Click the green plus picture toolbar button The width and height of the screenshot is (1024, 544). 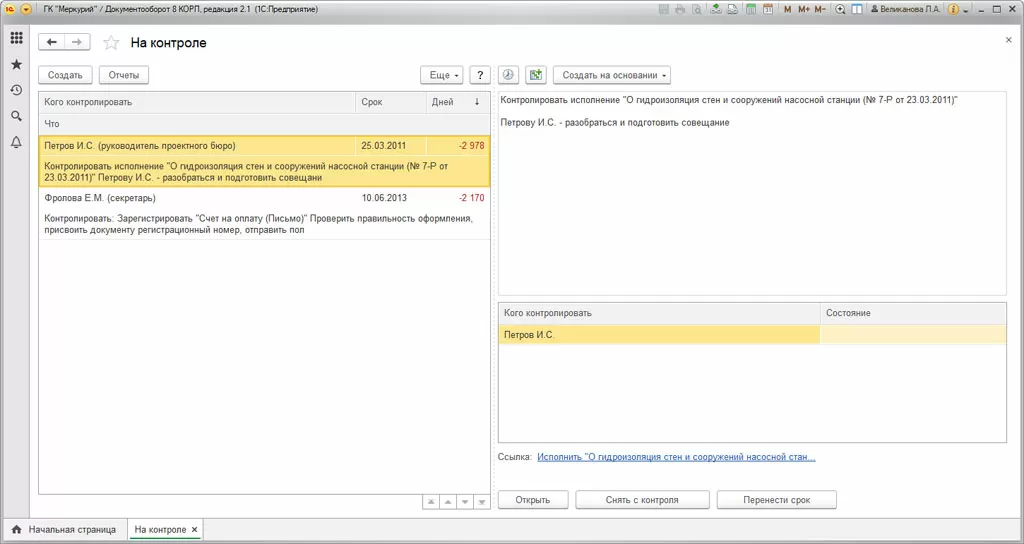(x=536, y=75)
